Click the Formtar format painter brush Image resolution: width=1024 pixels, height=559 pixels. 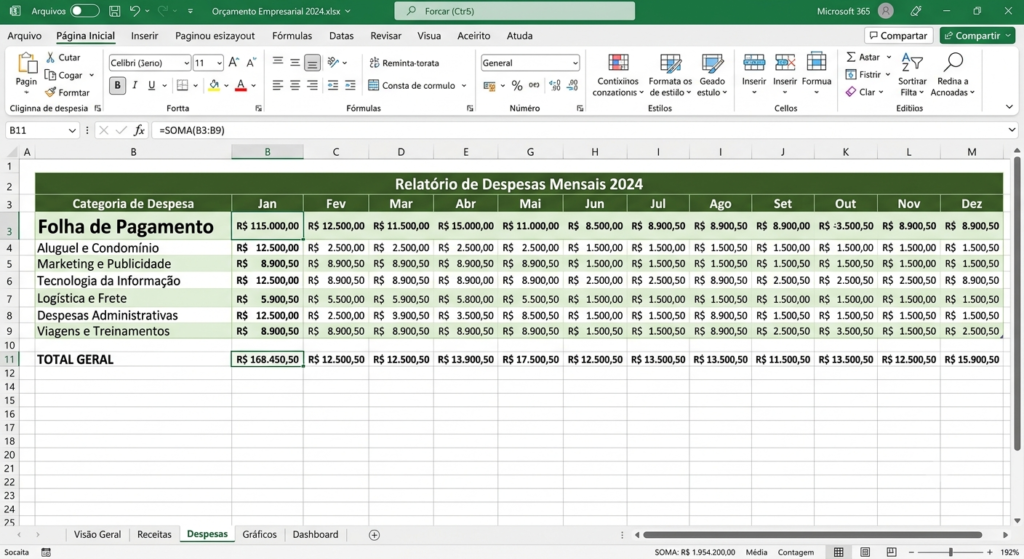coord(50,93)
